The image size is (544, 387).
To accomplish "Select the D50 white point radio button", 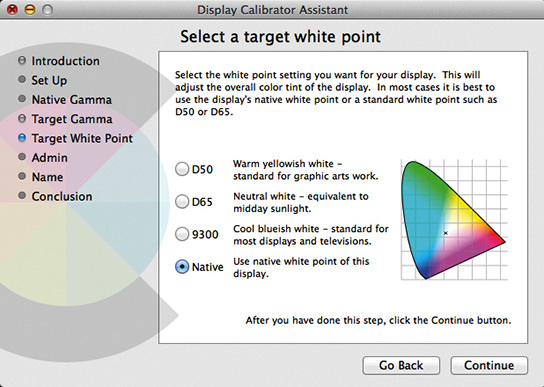I will (x=182, y=169).
